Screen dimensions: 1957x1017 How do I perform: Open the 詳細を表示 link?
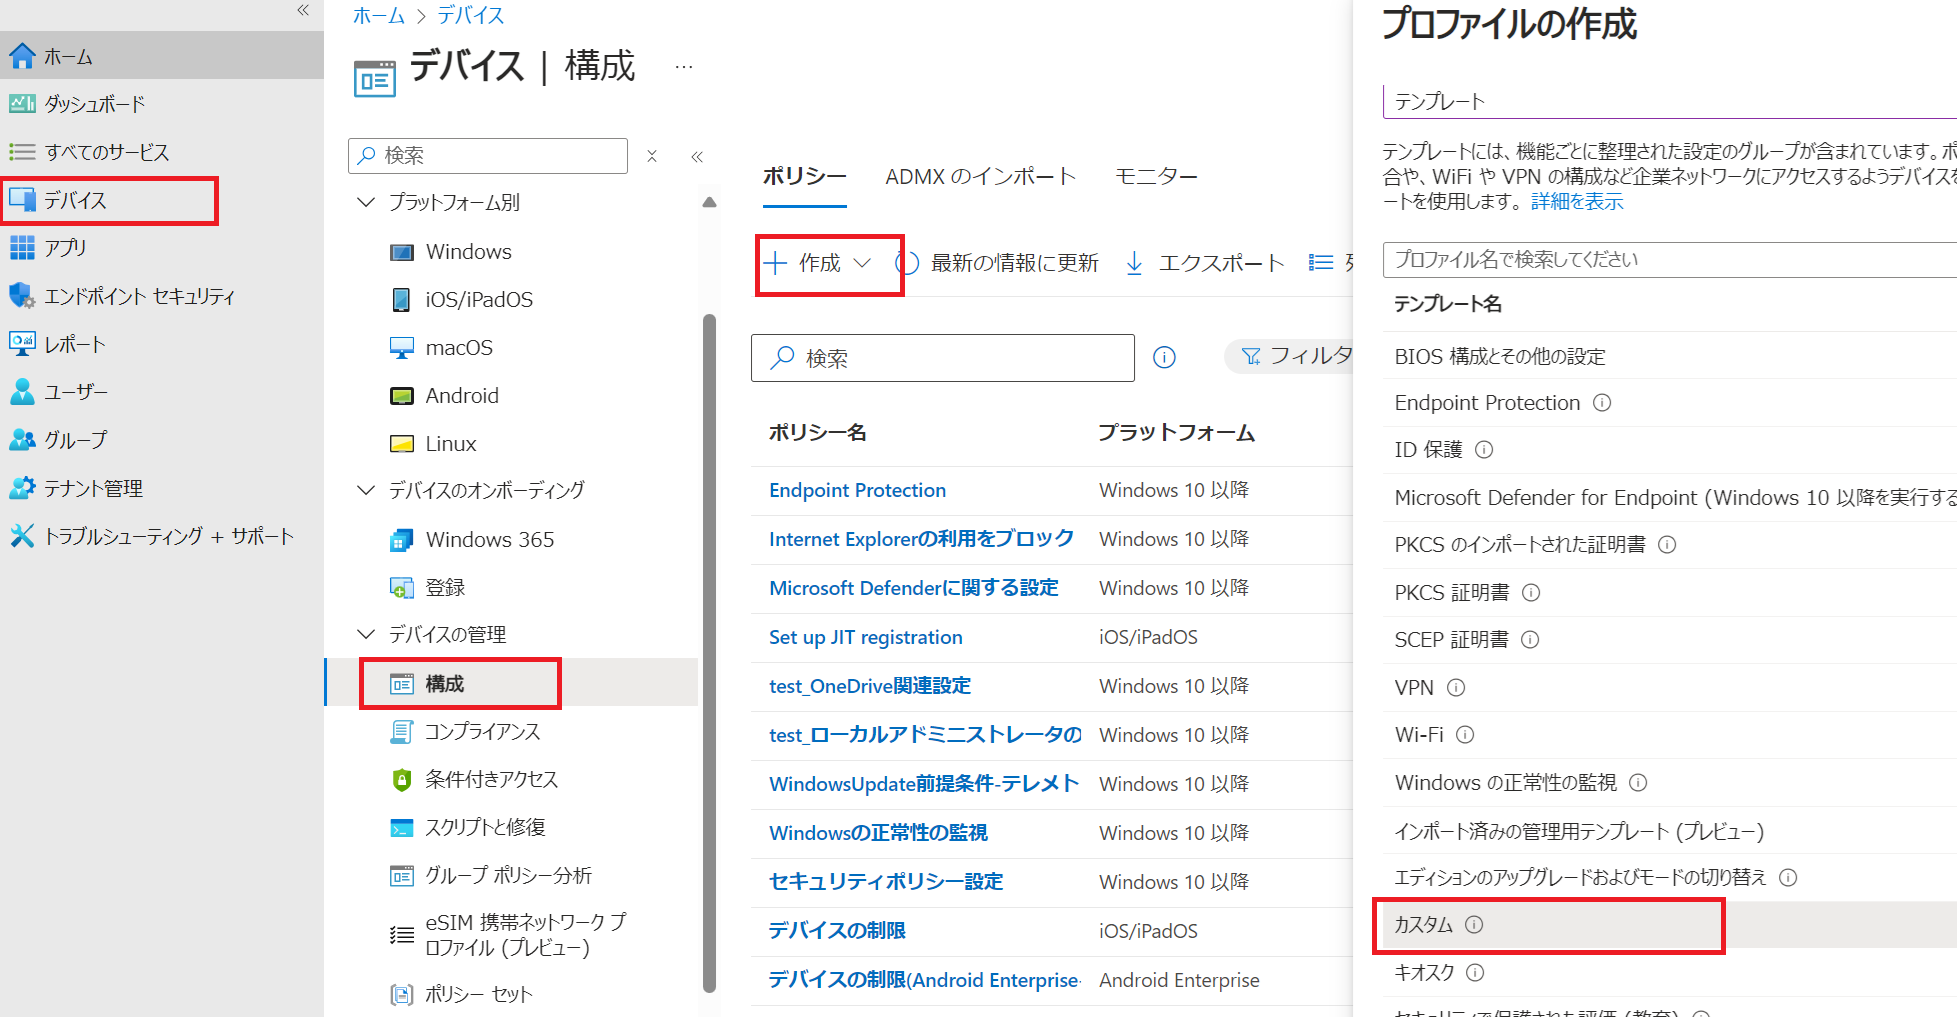coord(1577,201)
